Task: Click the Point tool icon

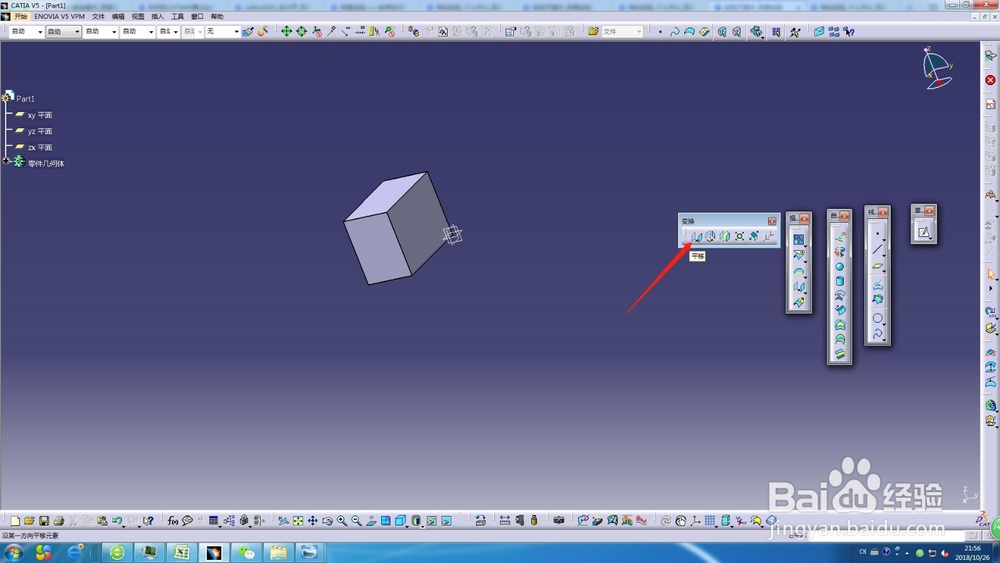Action: coord(878,234)
